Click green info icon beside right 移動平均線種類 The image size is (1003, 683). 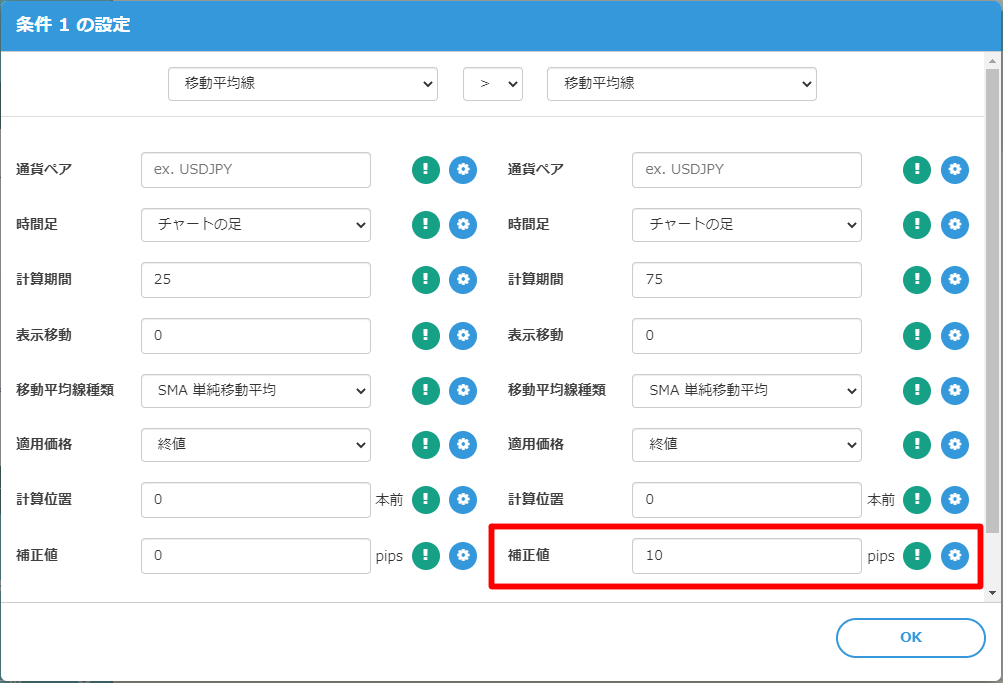917,390
